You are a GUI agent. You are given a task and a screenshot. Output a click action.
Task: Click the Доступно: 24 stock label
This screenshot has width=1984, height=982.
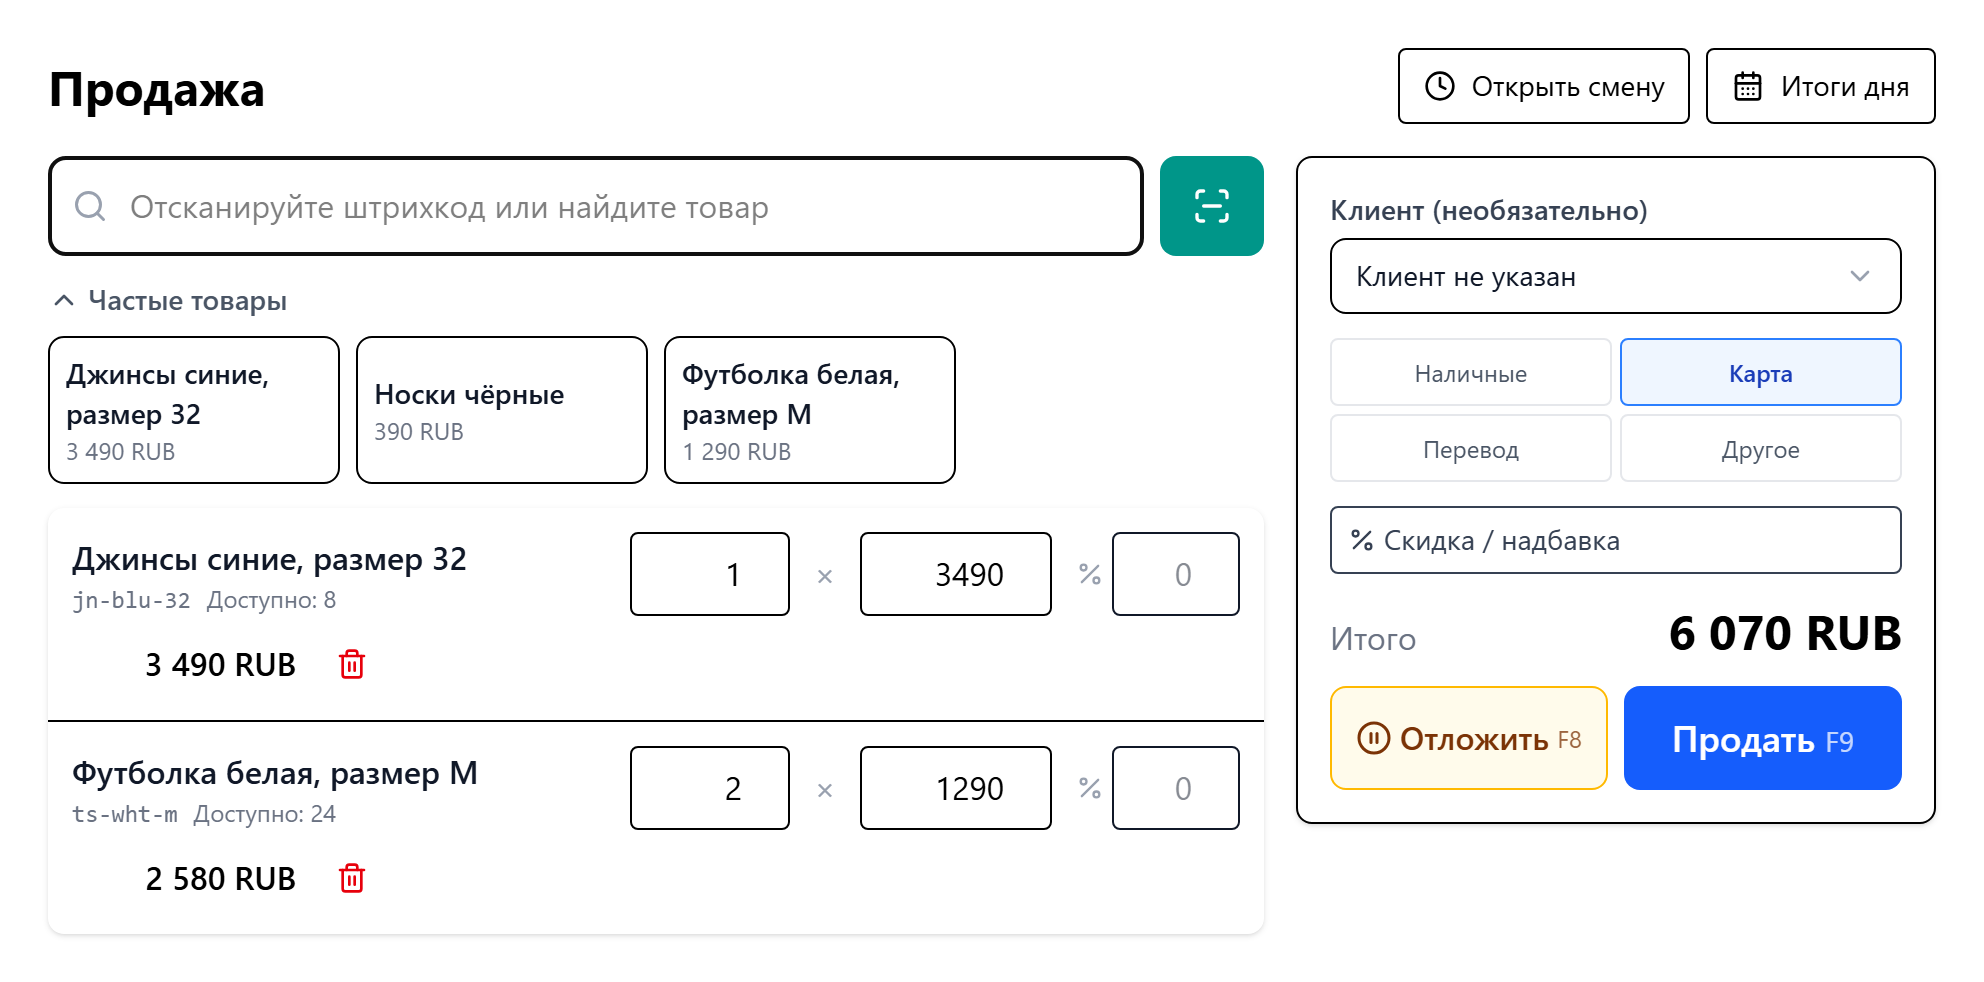(x=265, y=814)
